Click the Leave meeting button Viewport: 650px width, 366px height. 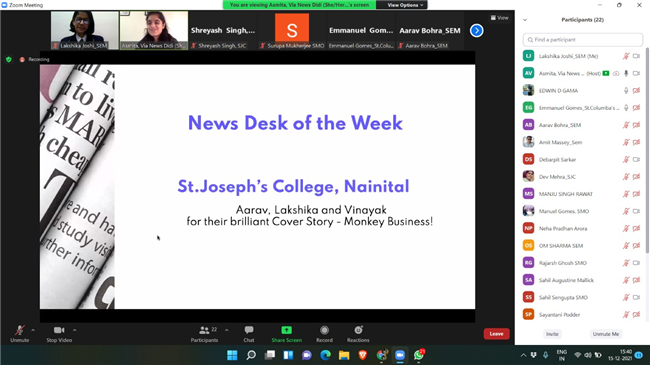click(x=496, y=334)
